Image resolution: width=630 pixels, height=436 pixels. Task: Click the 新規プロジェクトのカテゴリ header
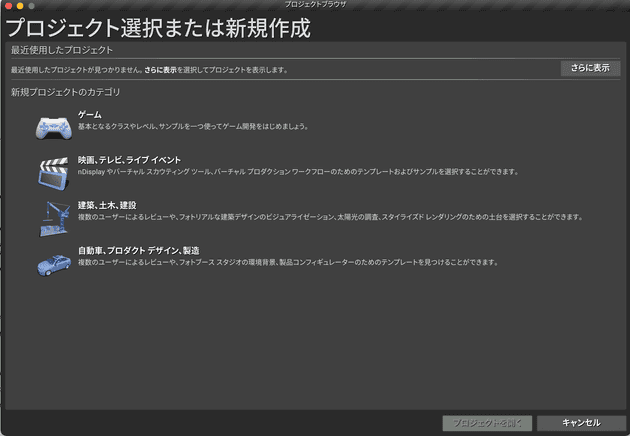pyautogui.click(x=65, y=92)
